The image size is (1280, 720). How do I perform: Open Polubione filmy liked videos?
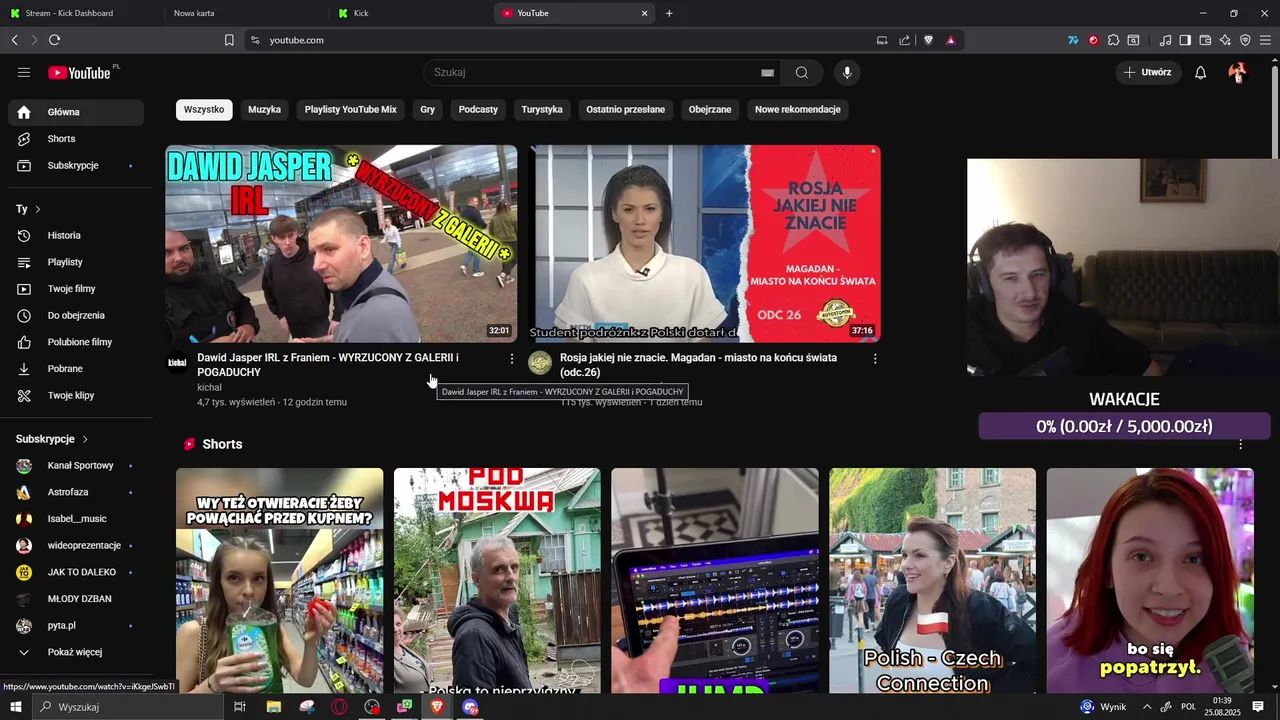click(76, 342)
